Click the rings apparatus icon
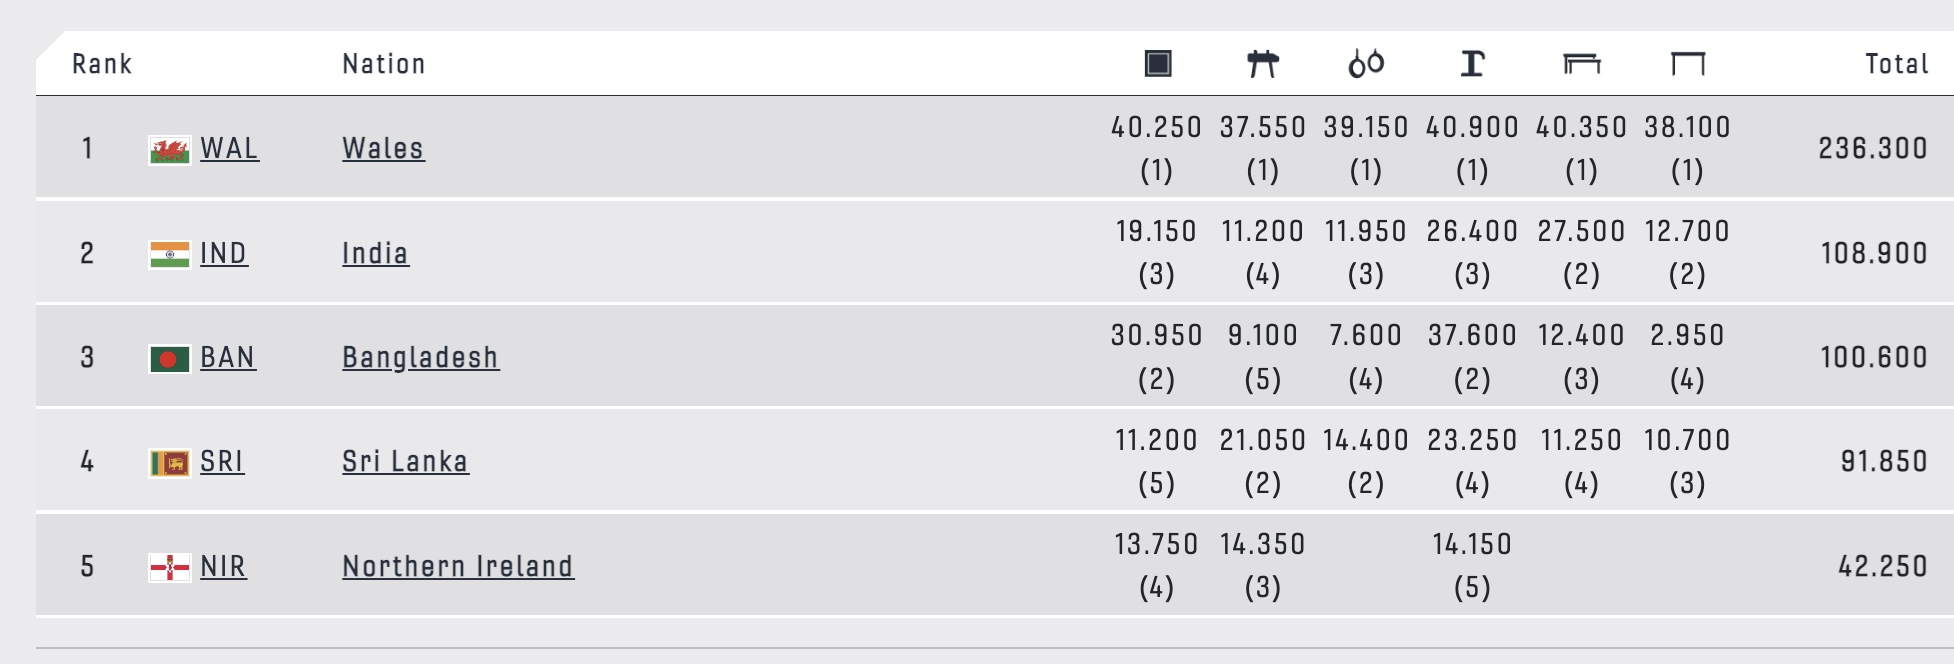Image resolution: width=1954 pixels, height=664 pixels. point(1366,64)
